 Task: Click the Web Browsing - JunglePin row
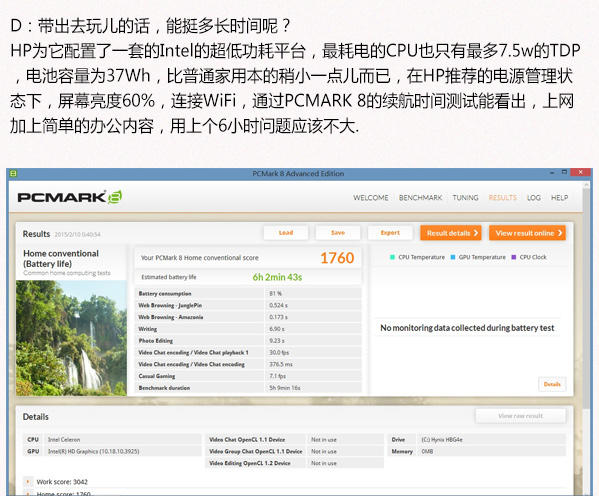point(248,305)
